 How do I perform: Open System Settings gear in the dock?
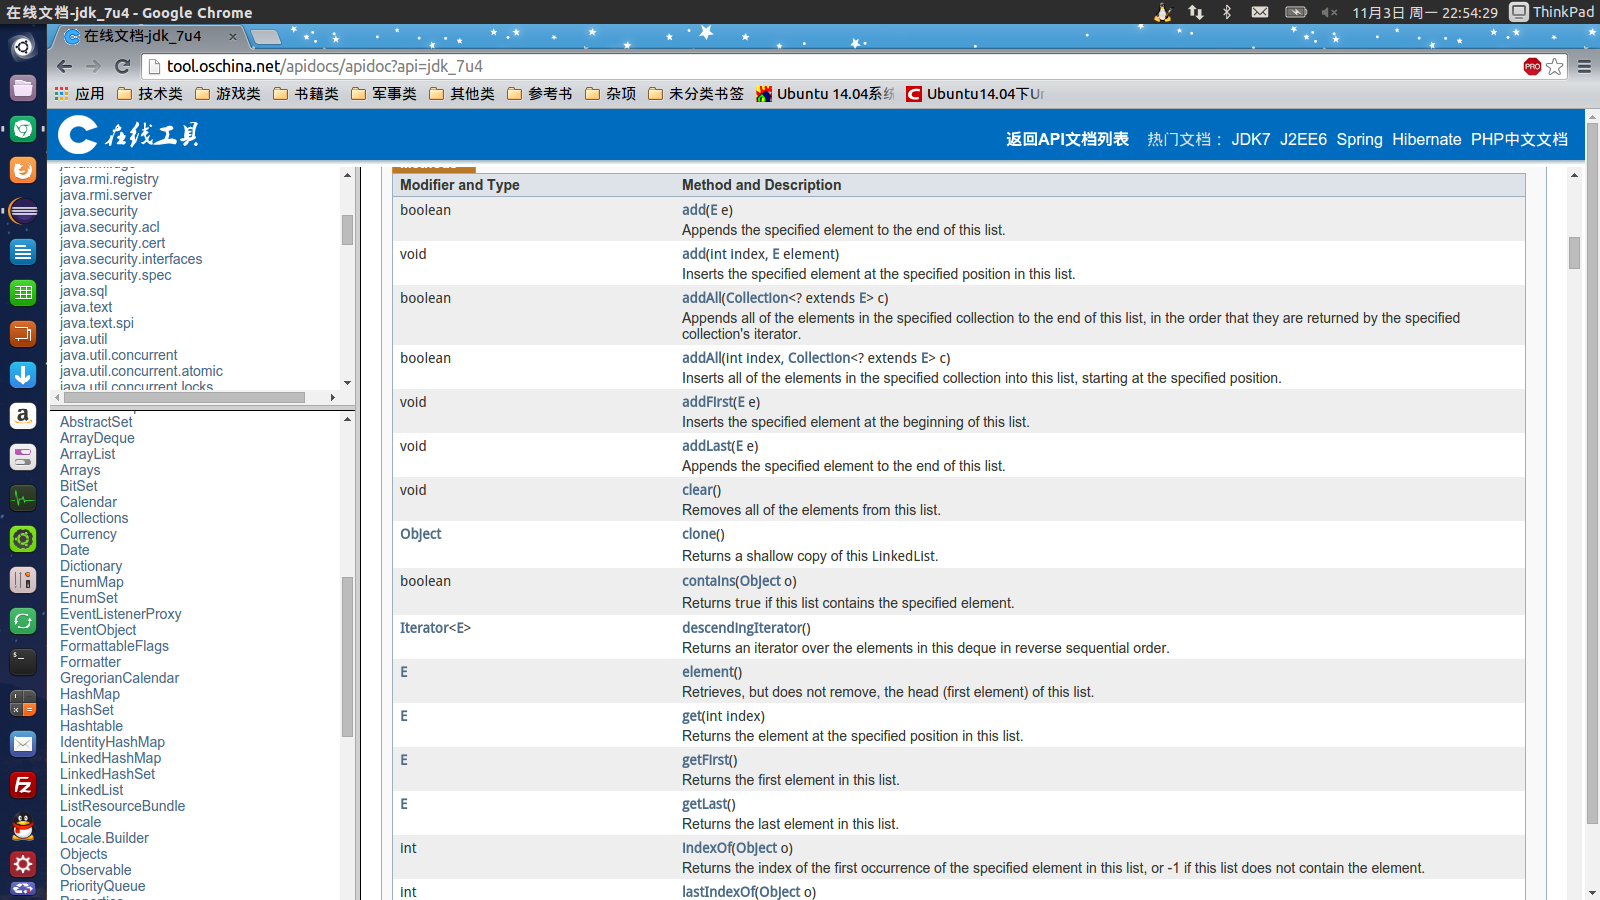(x=23, y=866)
